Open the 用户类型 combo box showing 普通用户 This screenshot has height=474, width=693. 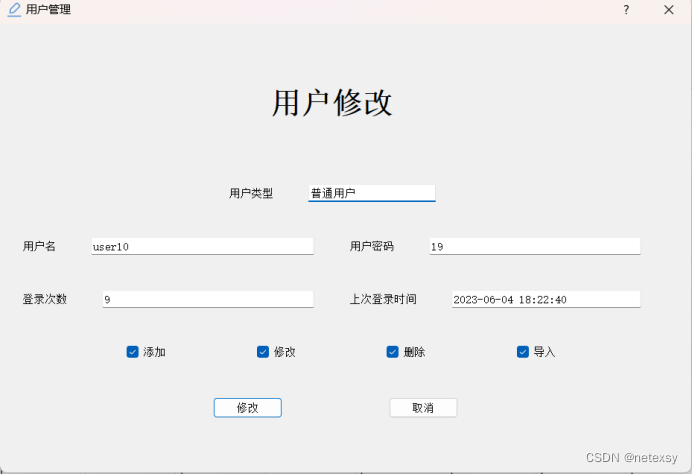pos(372,193)
